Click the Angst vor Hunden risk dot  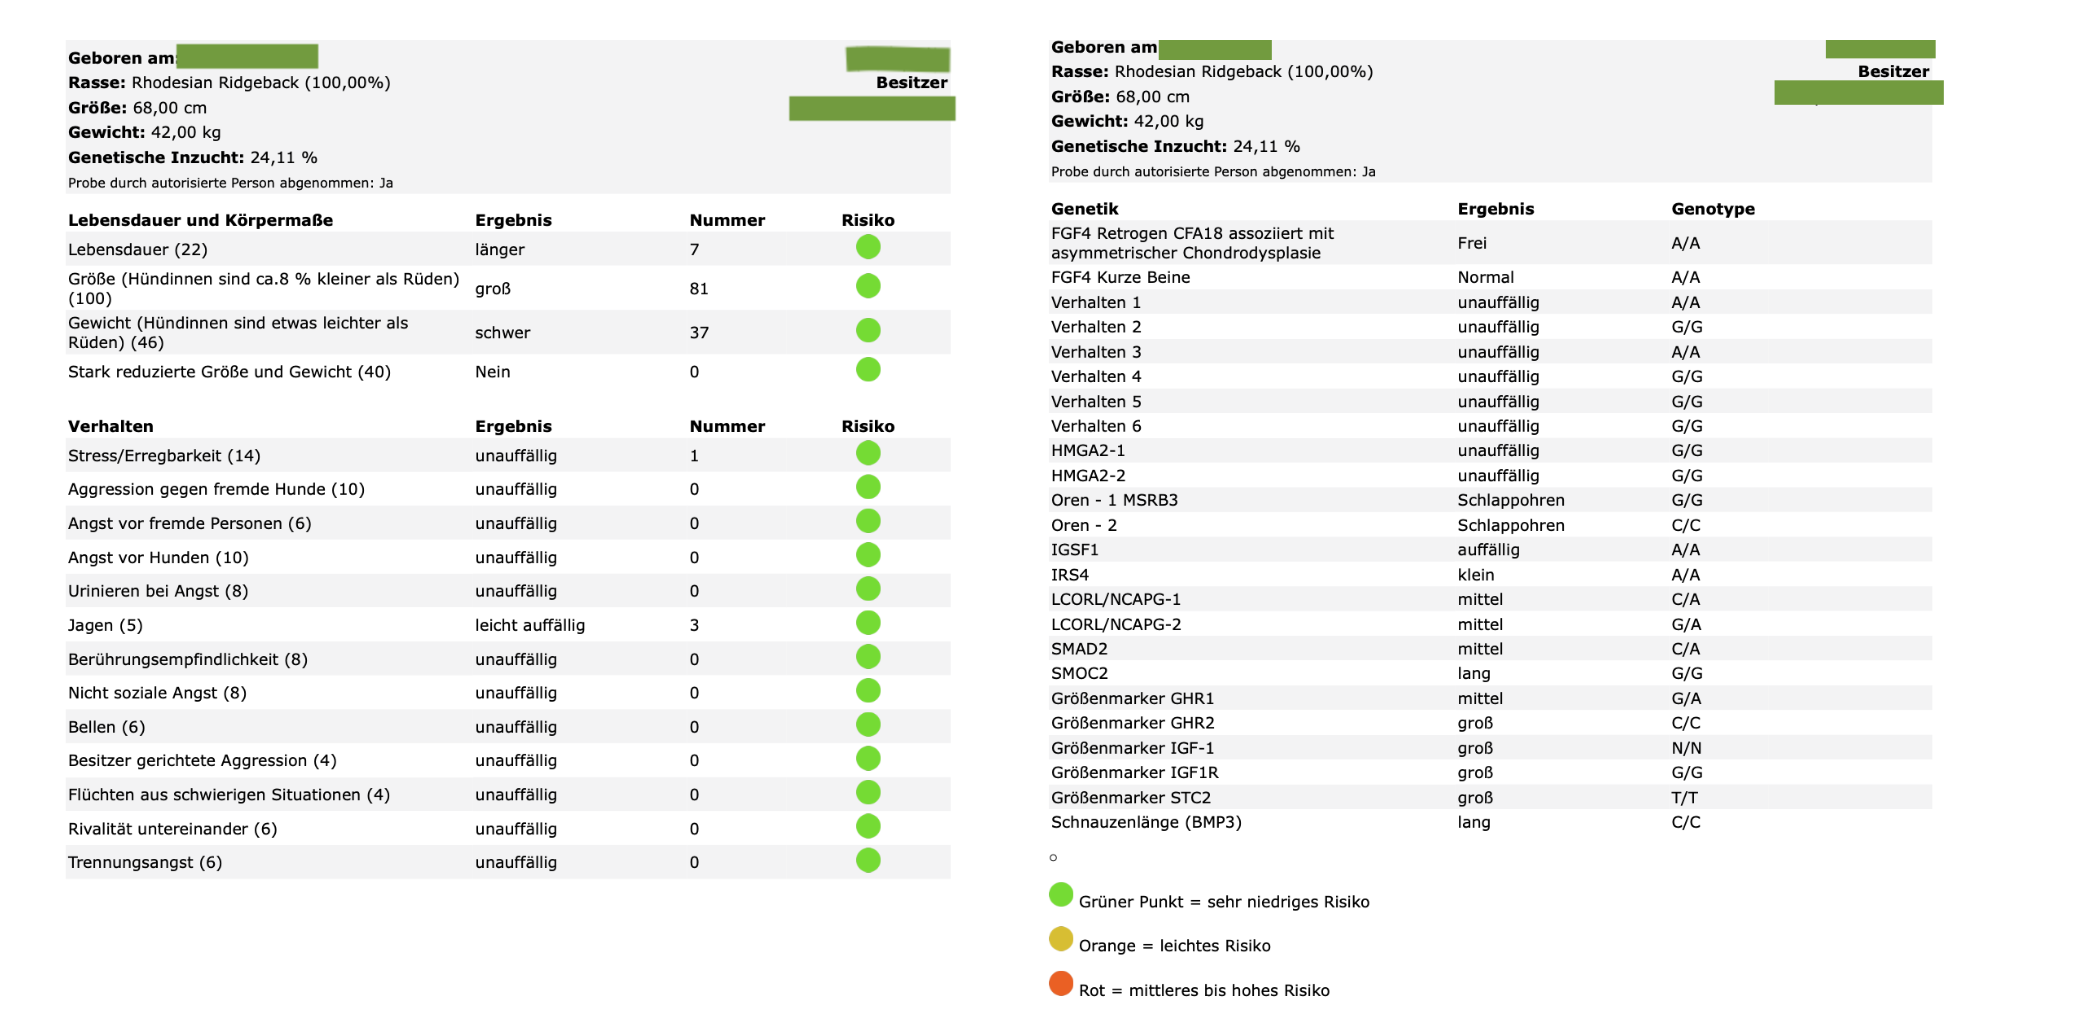[x=868, y=555]
